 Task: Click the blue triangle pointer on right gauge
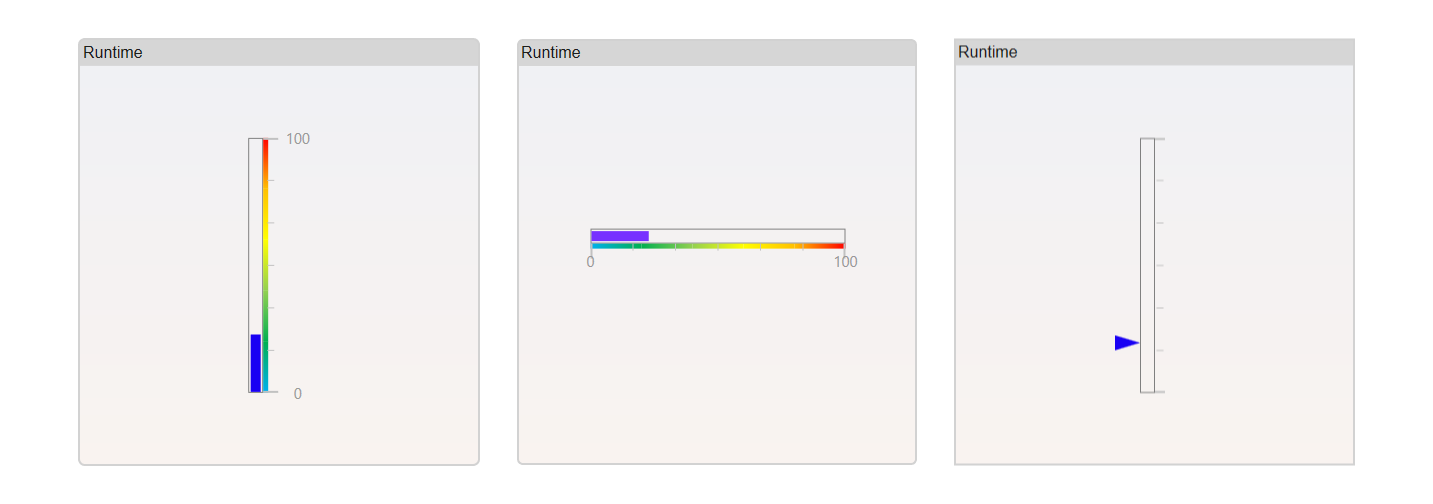tap(1127, 343)
